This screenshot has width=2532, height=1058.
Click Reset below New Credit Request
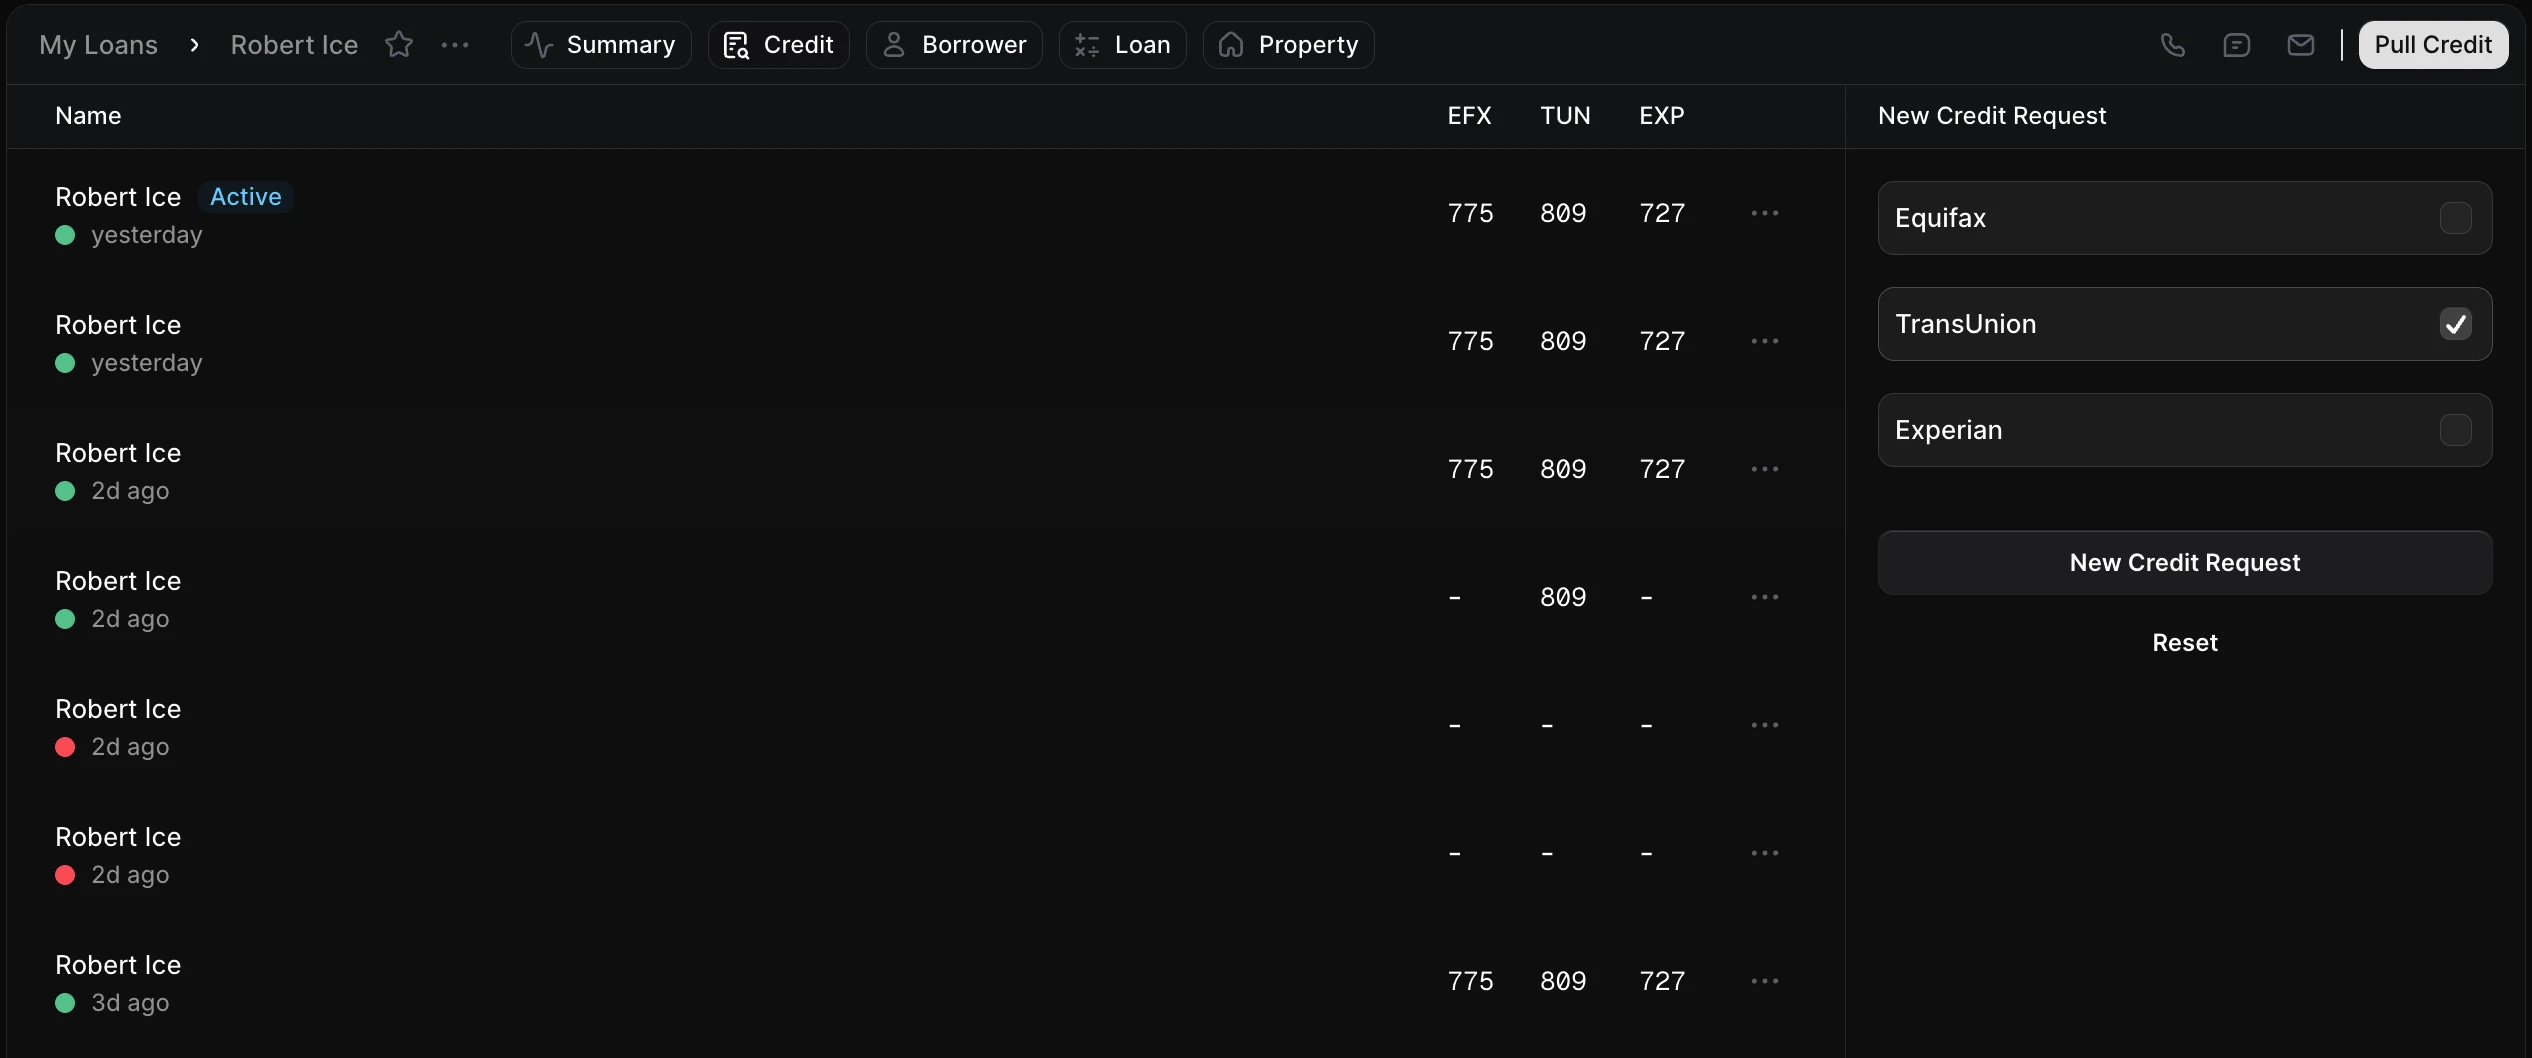point(2184,642)
